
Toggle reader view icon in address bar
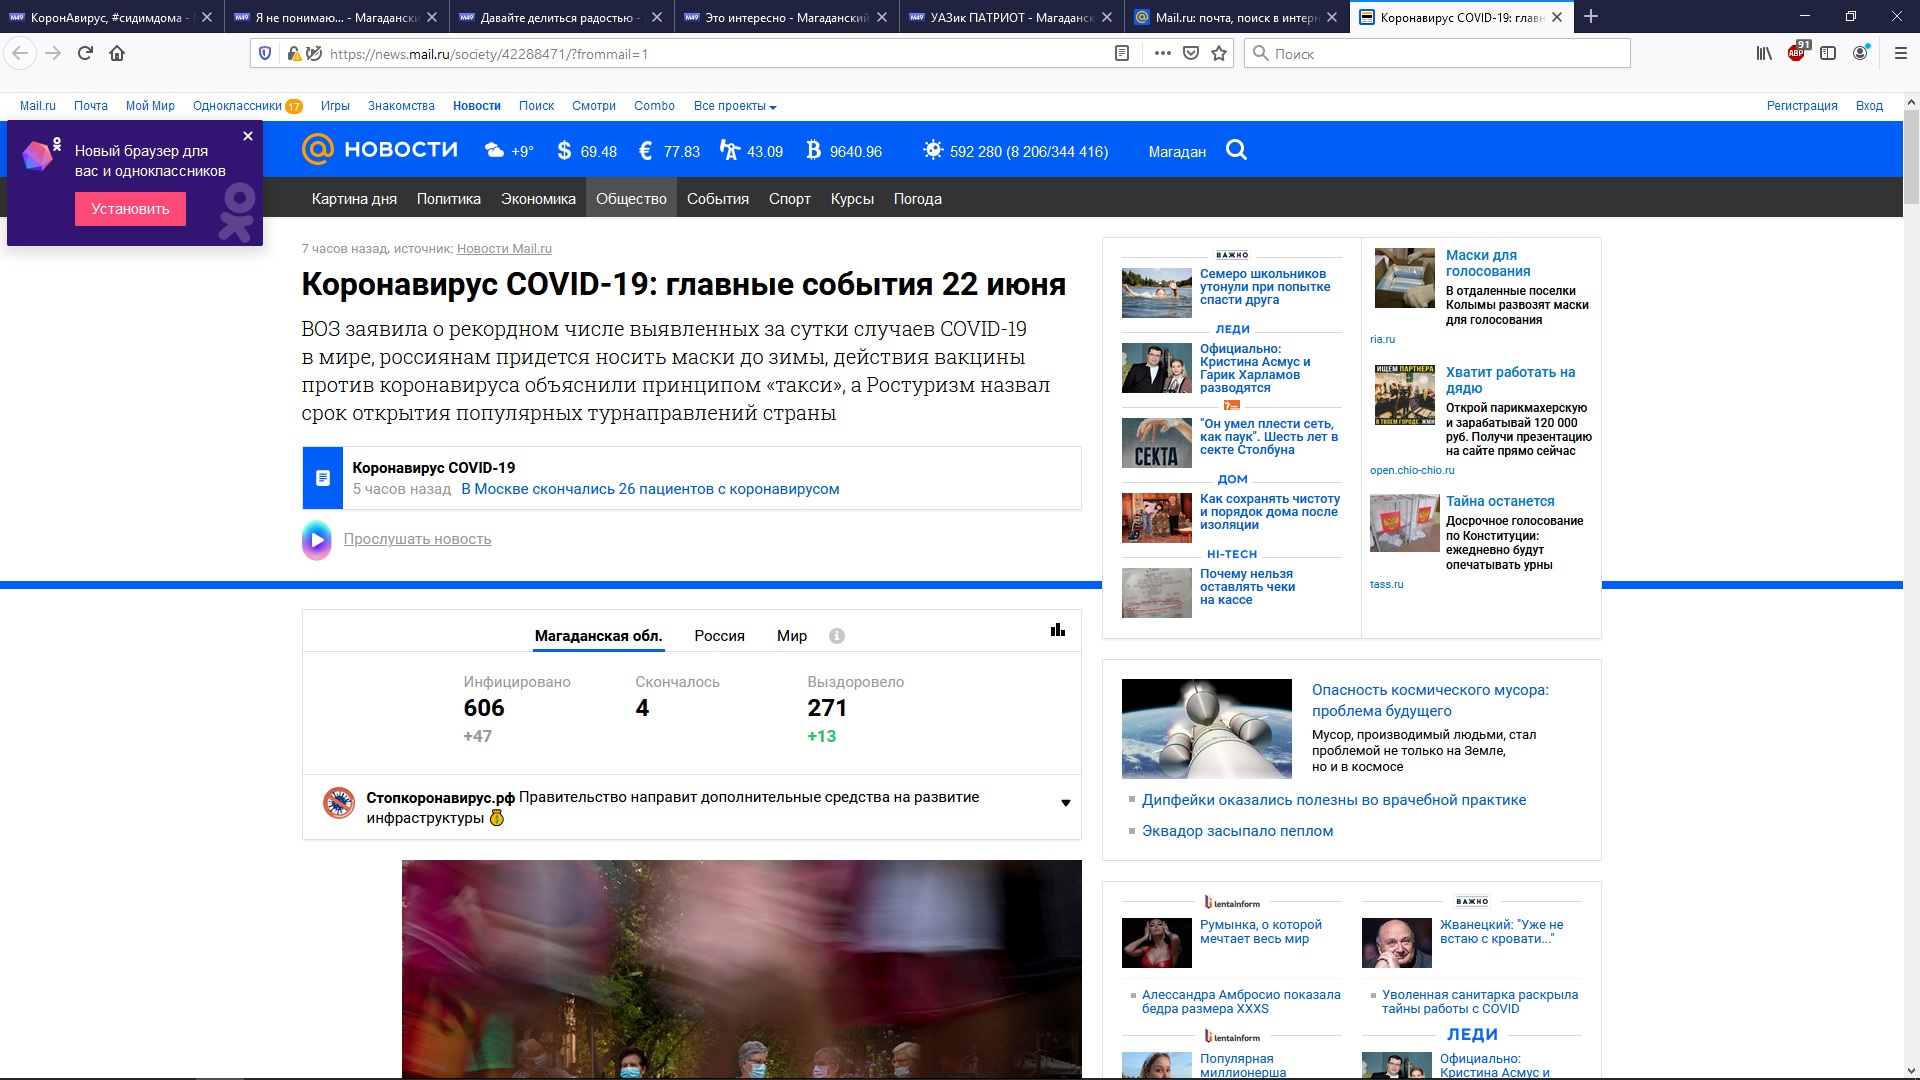pyautogui.click(x=1122, y=54)
